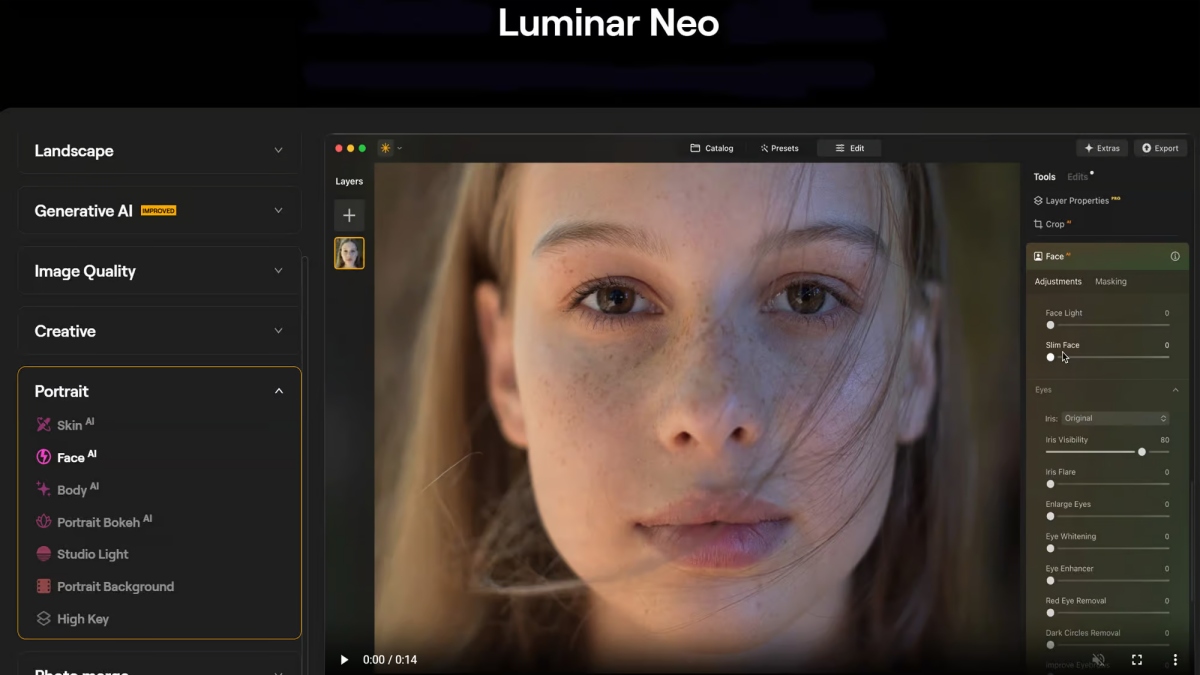Click the Face AI info icon

[x=1174, y=256]
